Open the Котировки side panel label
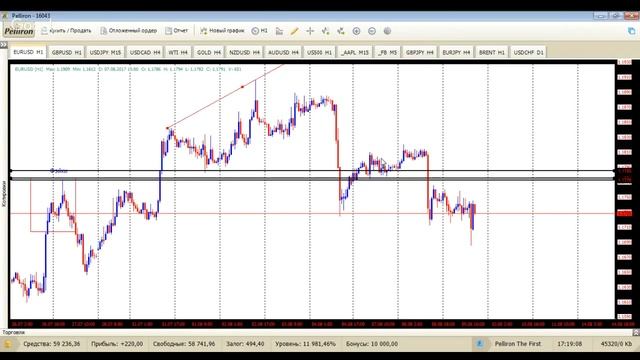 coord(4,194)
